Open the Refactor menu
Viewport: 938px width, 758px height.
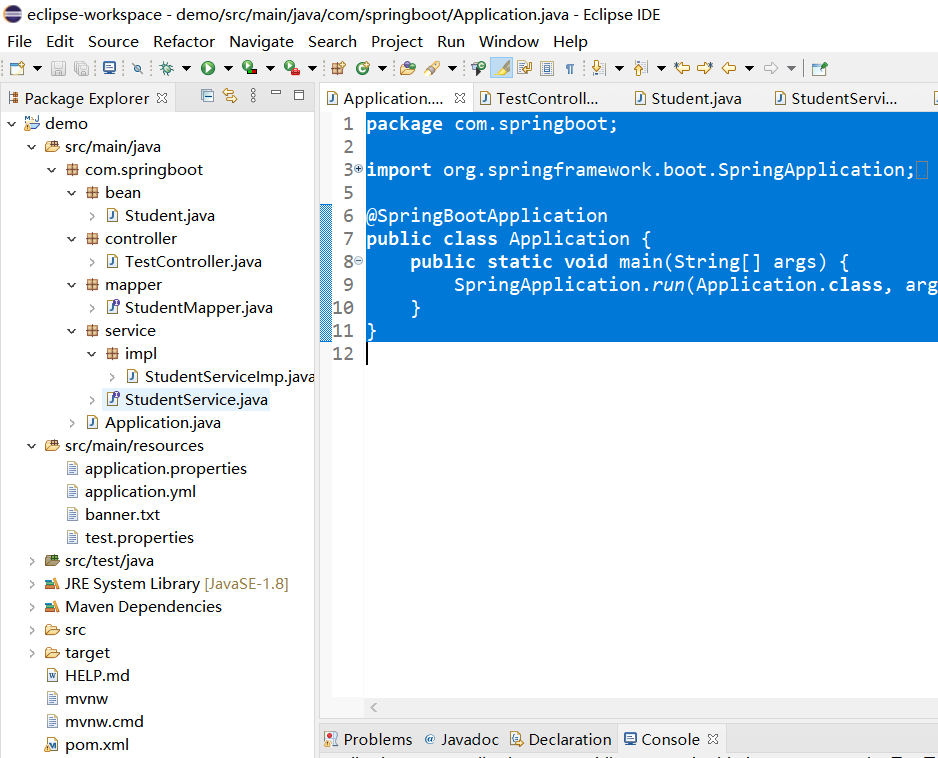pyautogui.click(x=183, y=41)
